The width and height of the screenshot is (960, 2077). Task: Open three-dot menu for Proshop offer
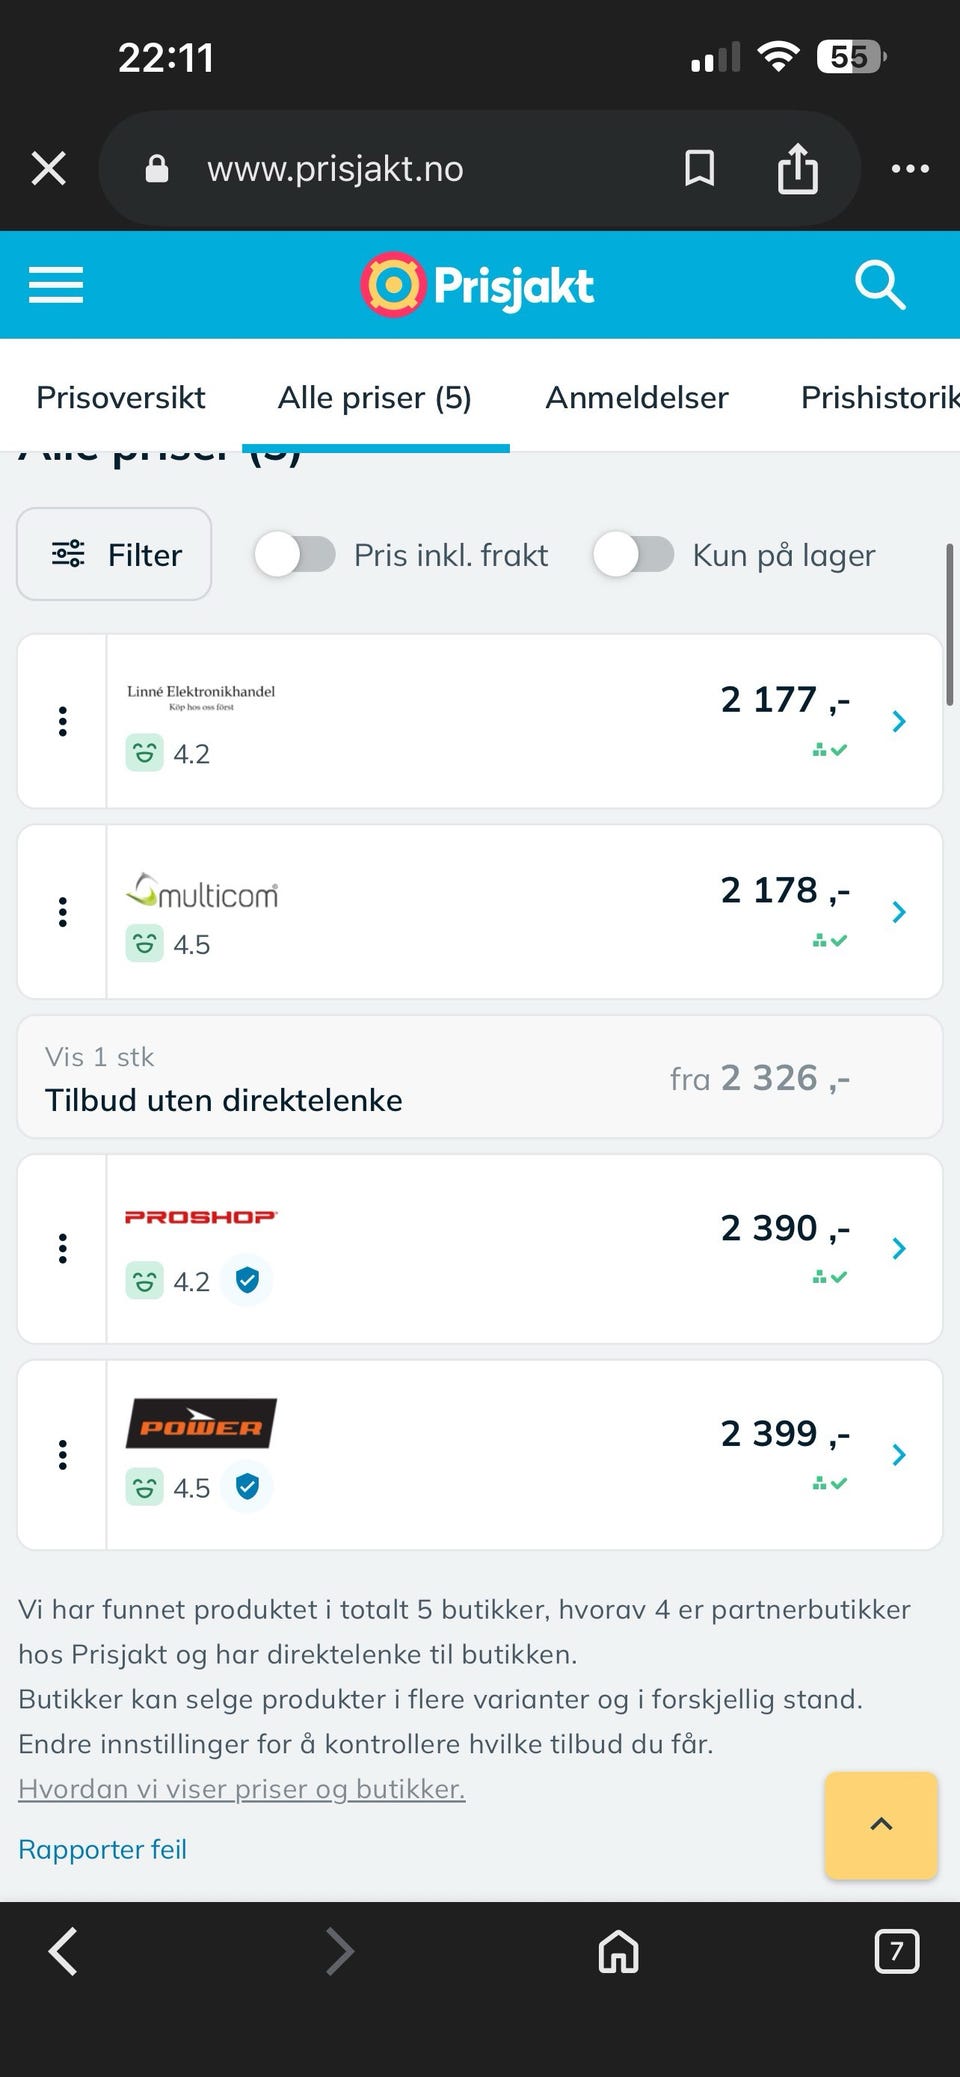[x=63, y=1248]
